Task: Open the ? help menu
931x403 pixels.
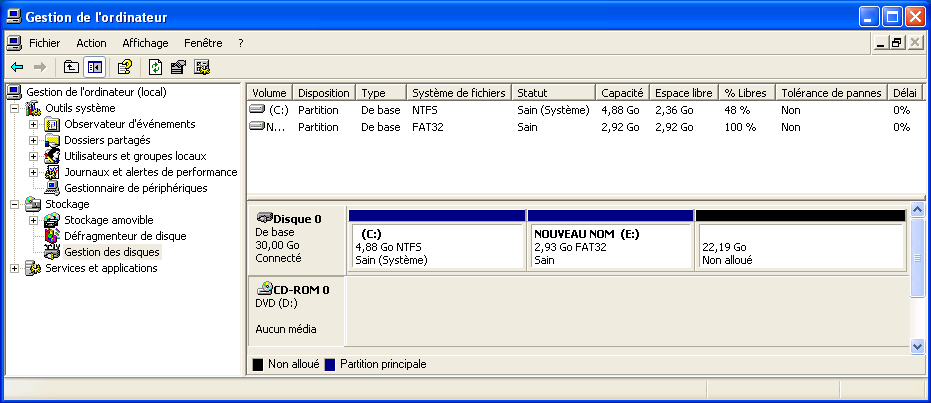Action: tap(240, 43)
